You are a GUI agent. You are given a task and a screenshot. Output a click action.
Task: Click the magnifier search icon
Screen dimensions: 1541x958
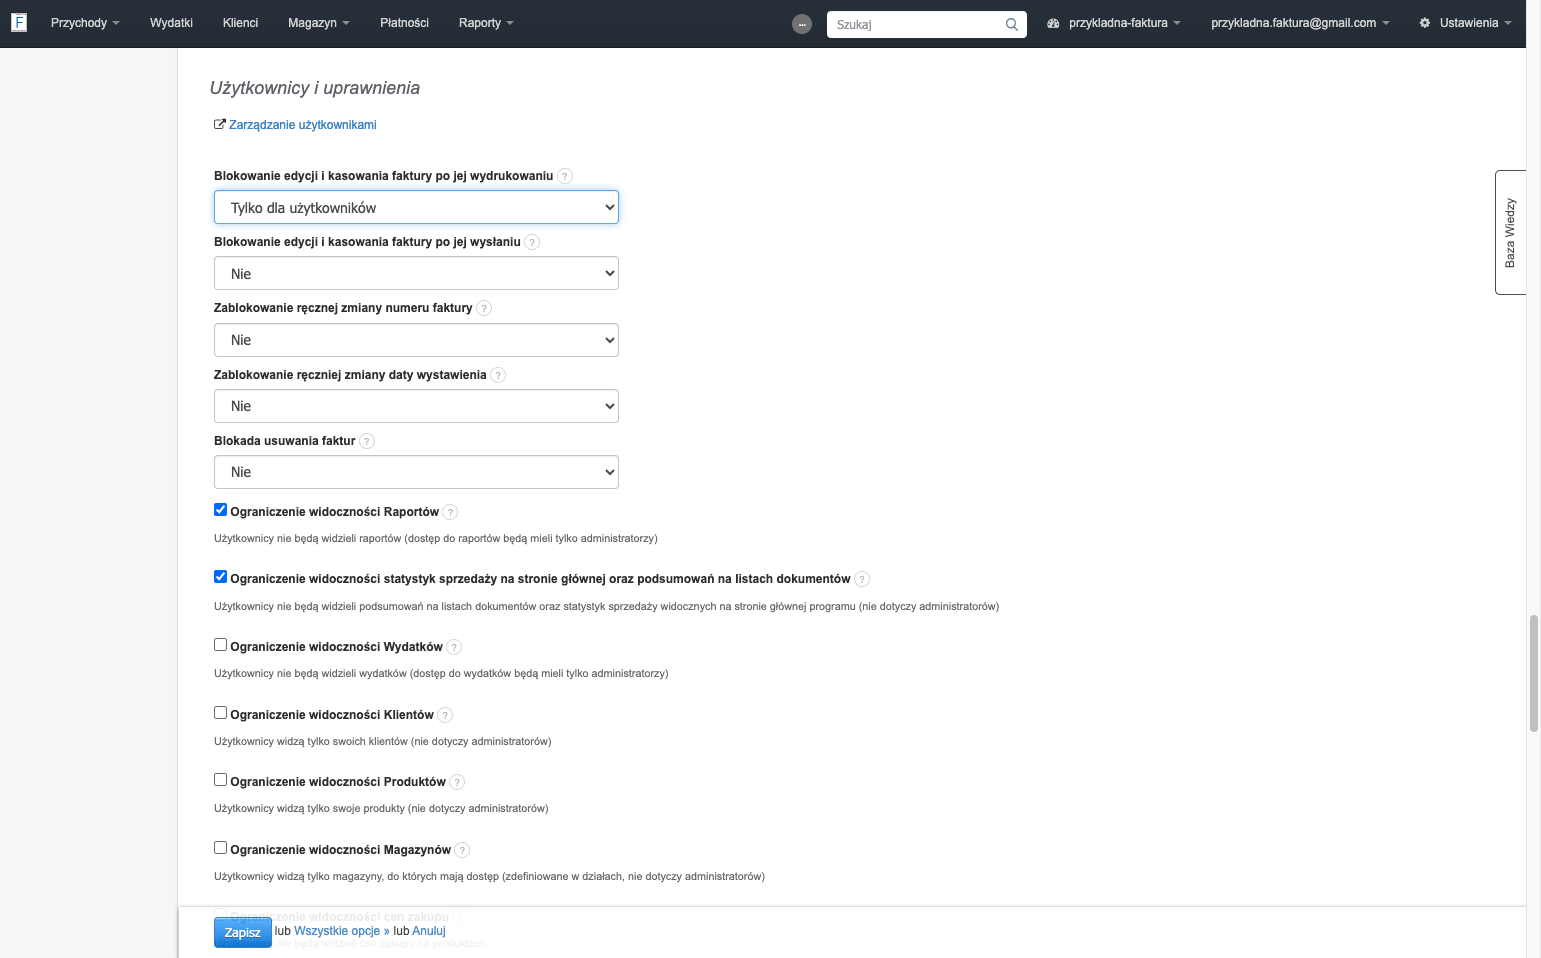(x=1012, y=24)
